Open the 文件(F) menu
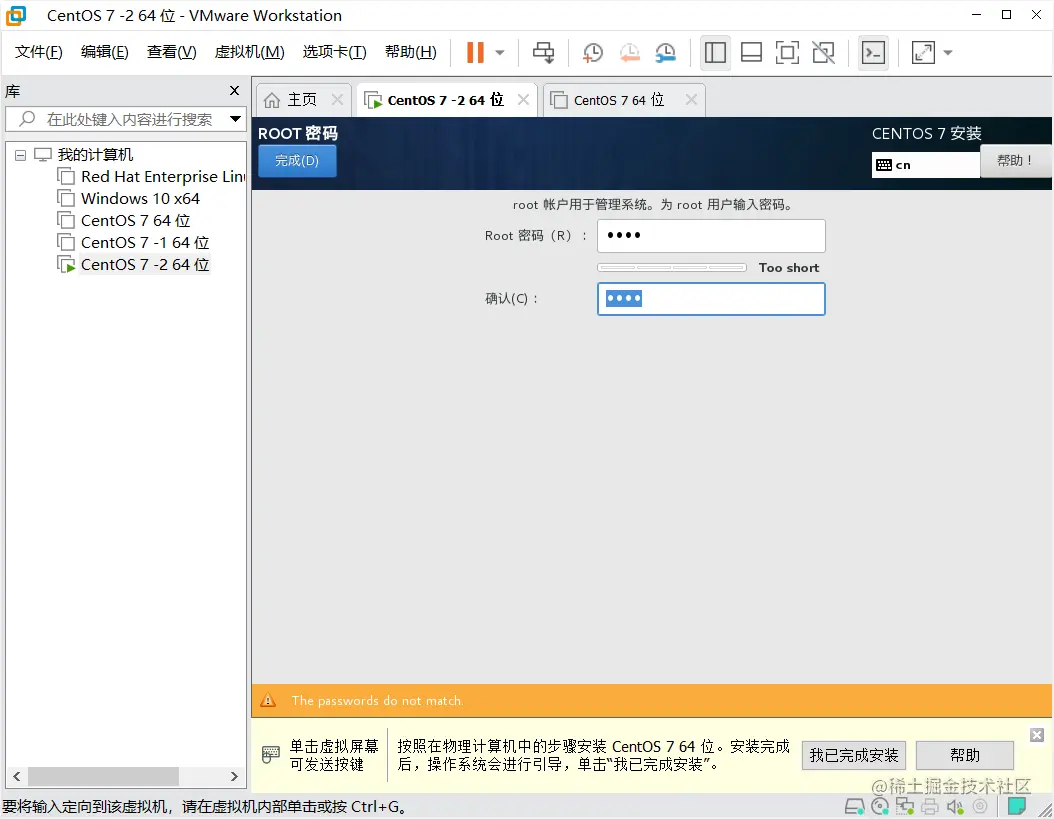This screenshot has height=819, width=1054. (38, 52)
